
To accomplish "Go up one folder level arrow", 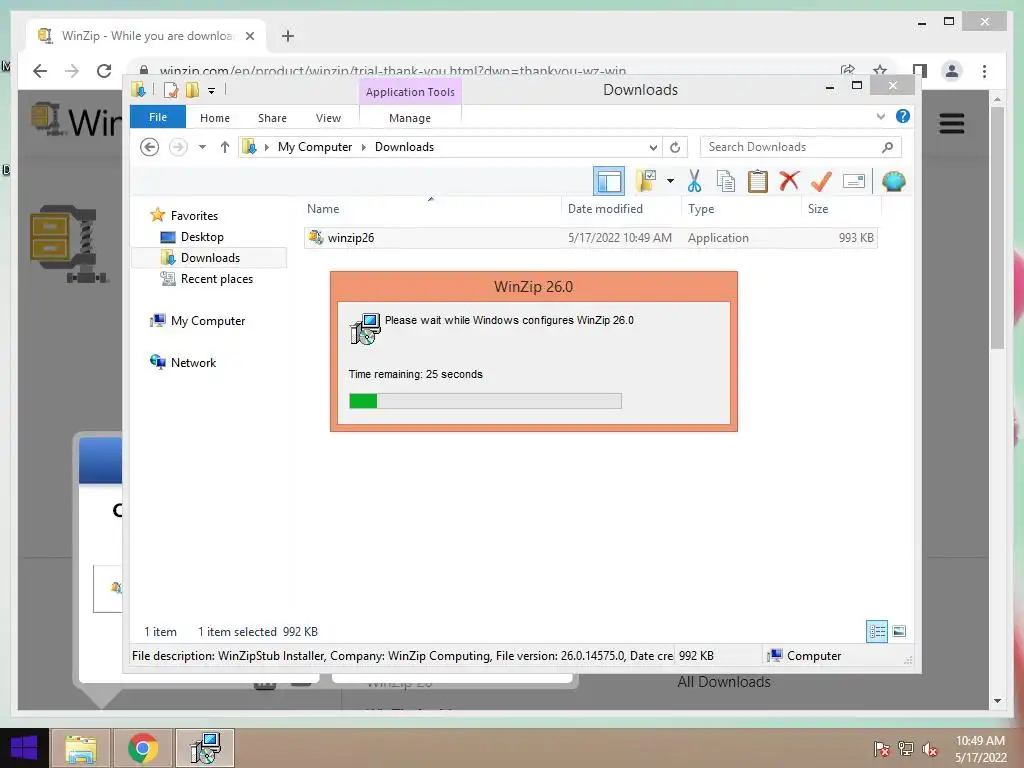I will pyautogui.click(x=225, y=147).
